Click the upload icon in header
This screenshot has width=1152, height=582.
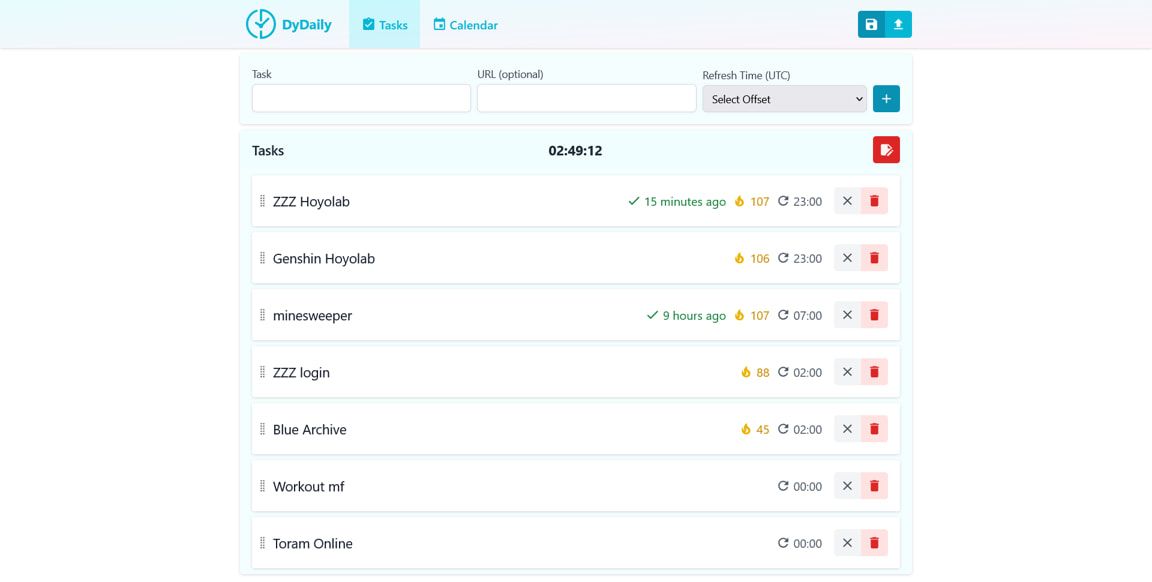(898, 24)
